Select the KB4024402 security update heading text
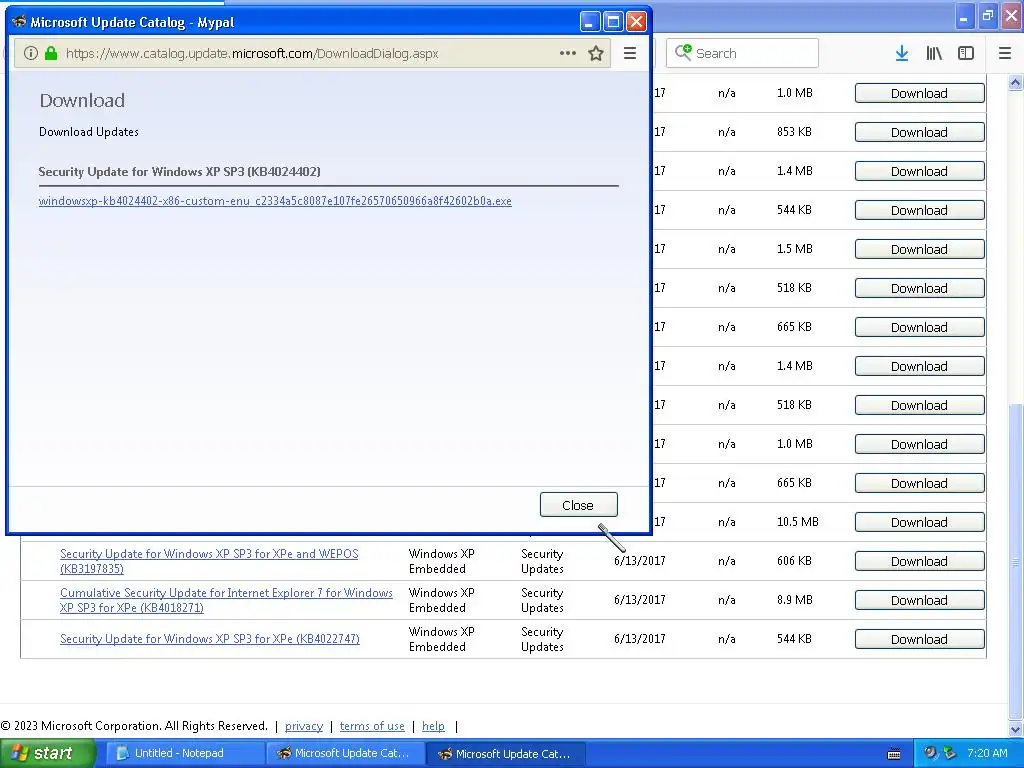 180,172
